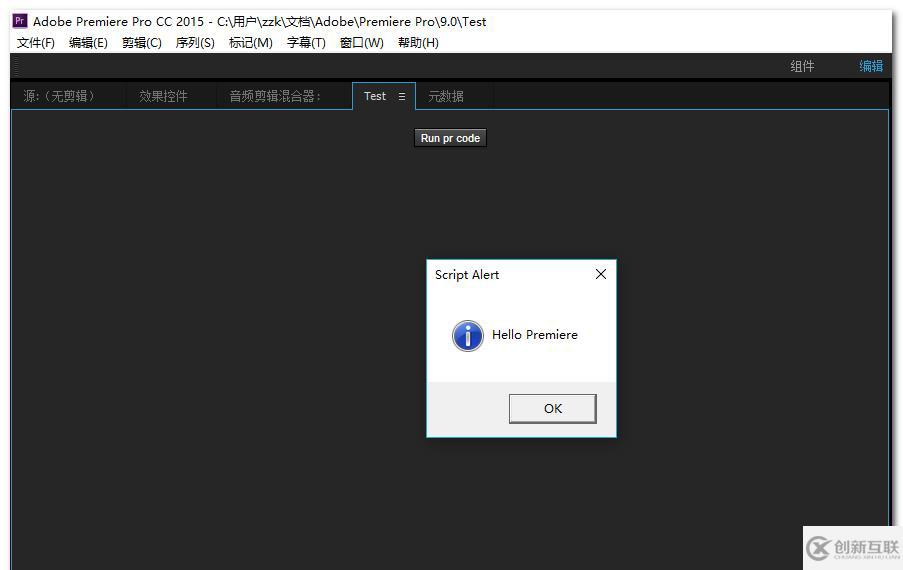Click the blue info icon in Script Alert

468,336
